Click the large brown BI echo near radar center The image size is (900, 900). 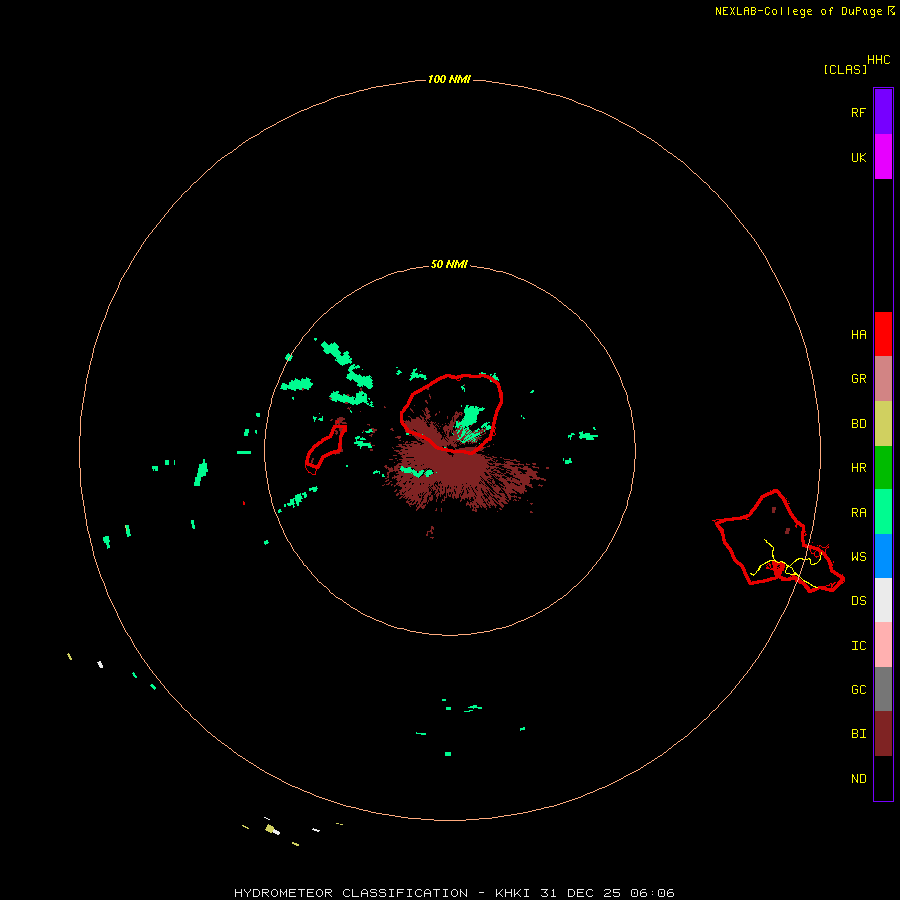pos(459,468)
